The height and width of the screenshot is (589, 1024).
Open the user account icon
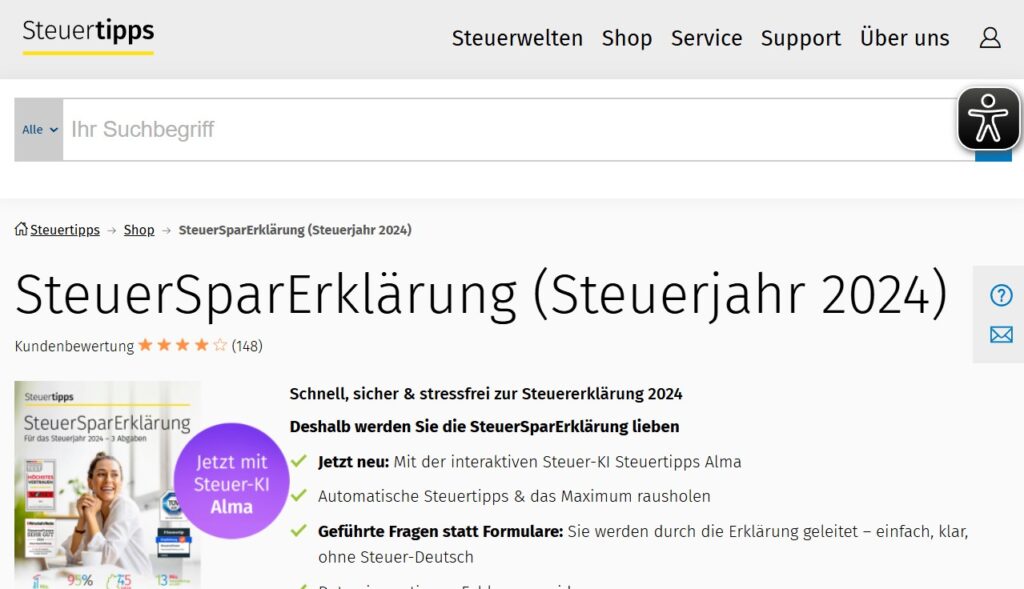pyautogui.click(x=990, y=38)
